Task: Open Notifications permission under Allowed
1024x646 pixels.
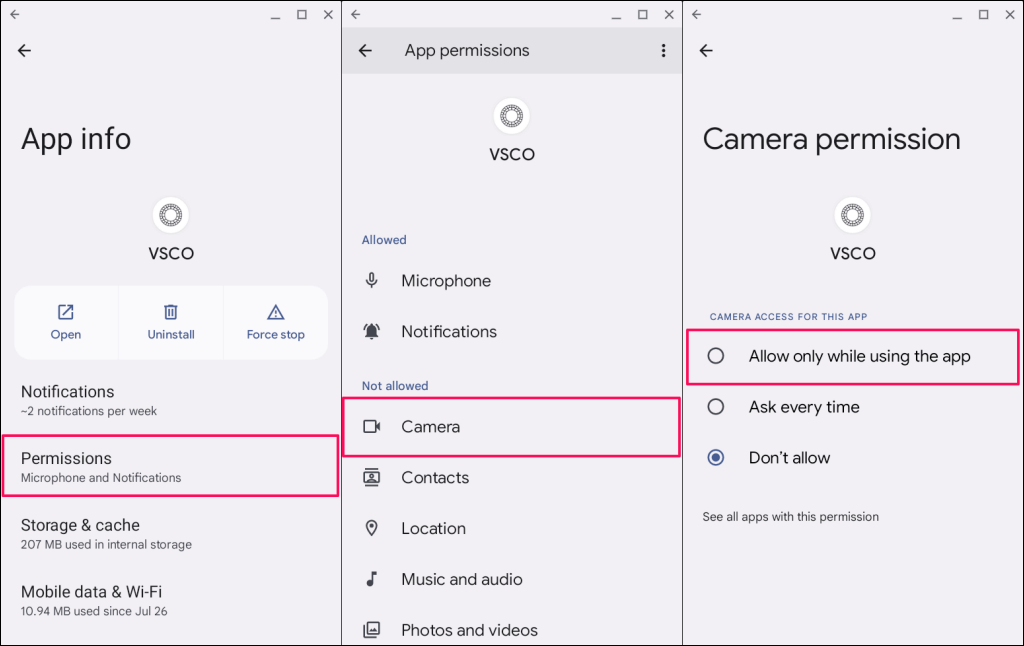Action: pos(511,332)
